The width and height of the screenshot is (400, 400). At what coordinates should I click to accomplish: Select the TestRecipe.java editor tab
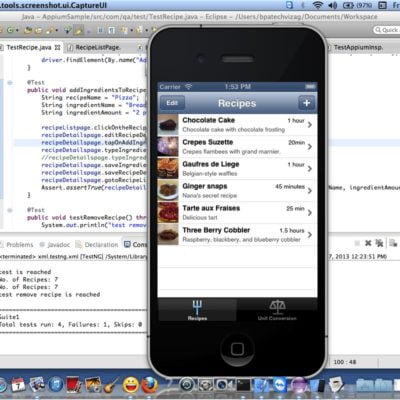tap(29, 48)
